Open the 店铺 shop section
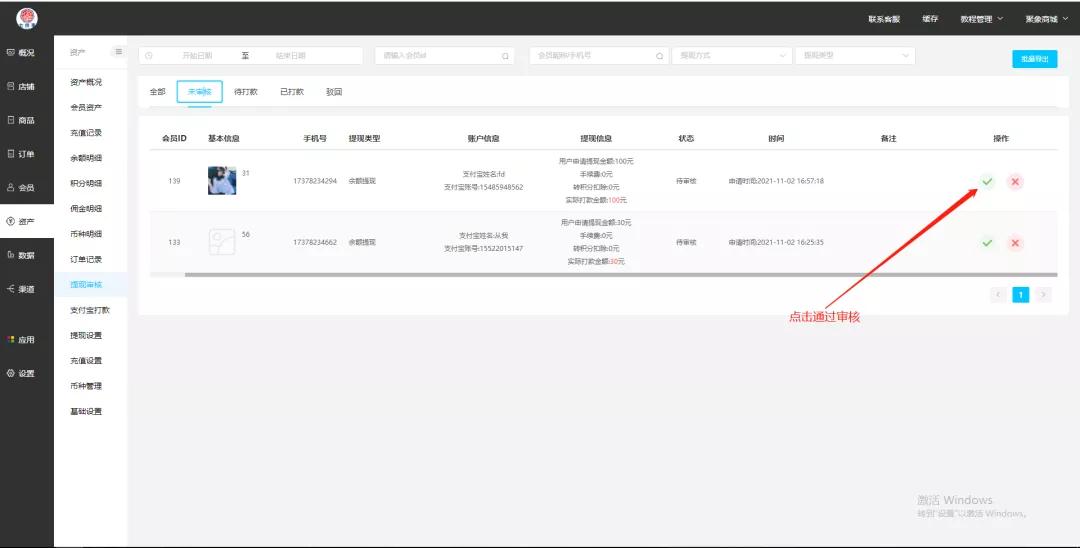Image resolution: width=1080 pixels, height=548 pixels. 27,86
